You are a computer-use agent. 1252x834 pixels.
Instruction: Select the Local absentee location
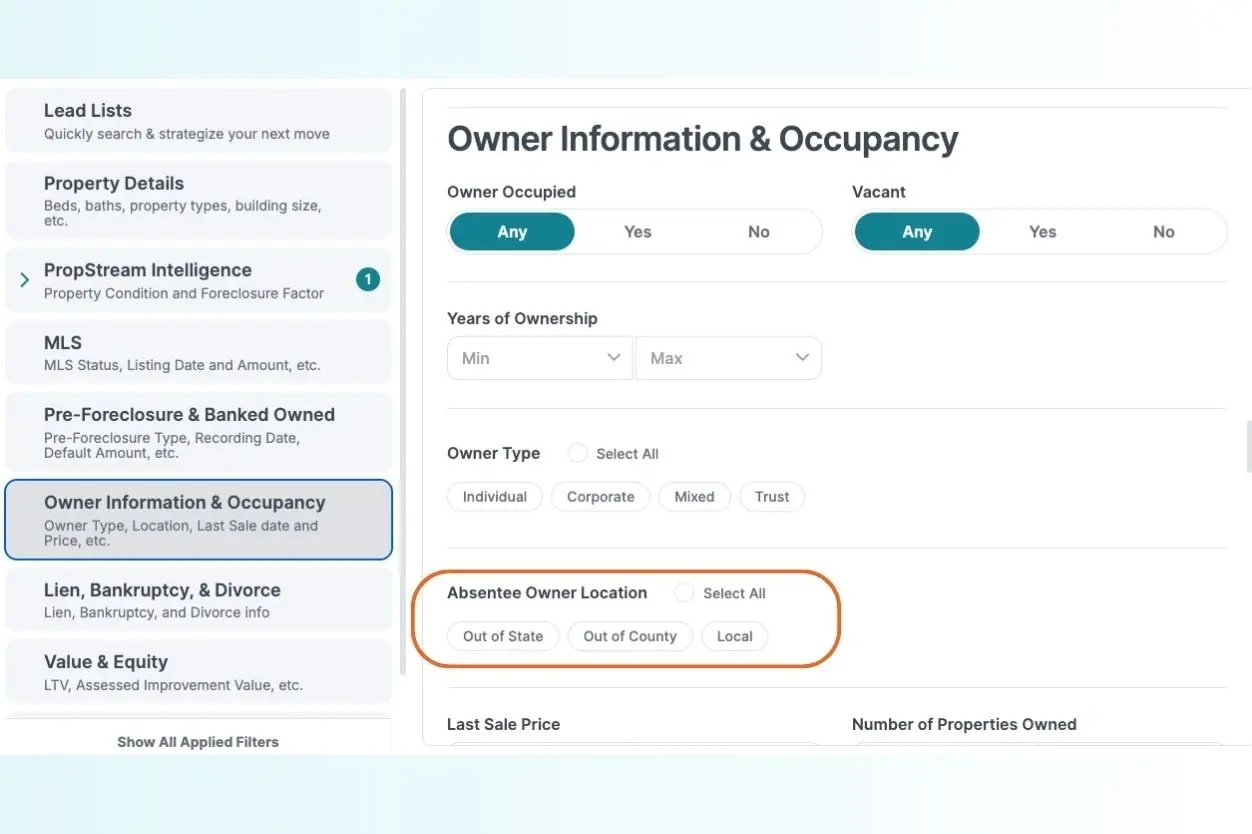pos(734,636)
